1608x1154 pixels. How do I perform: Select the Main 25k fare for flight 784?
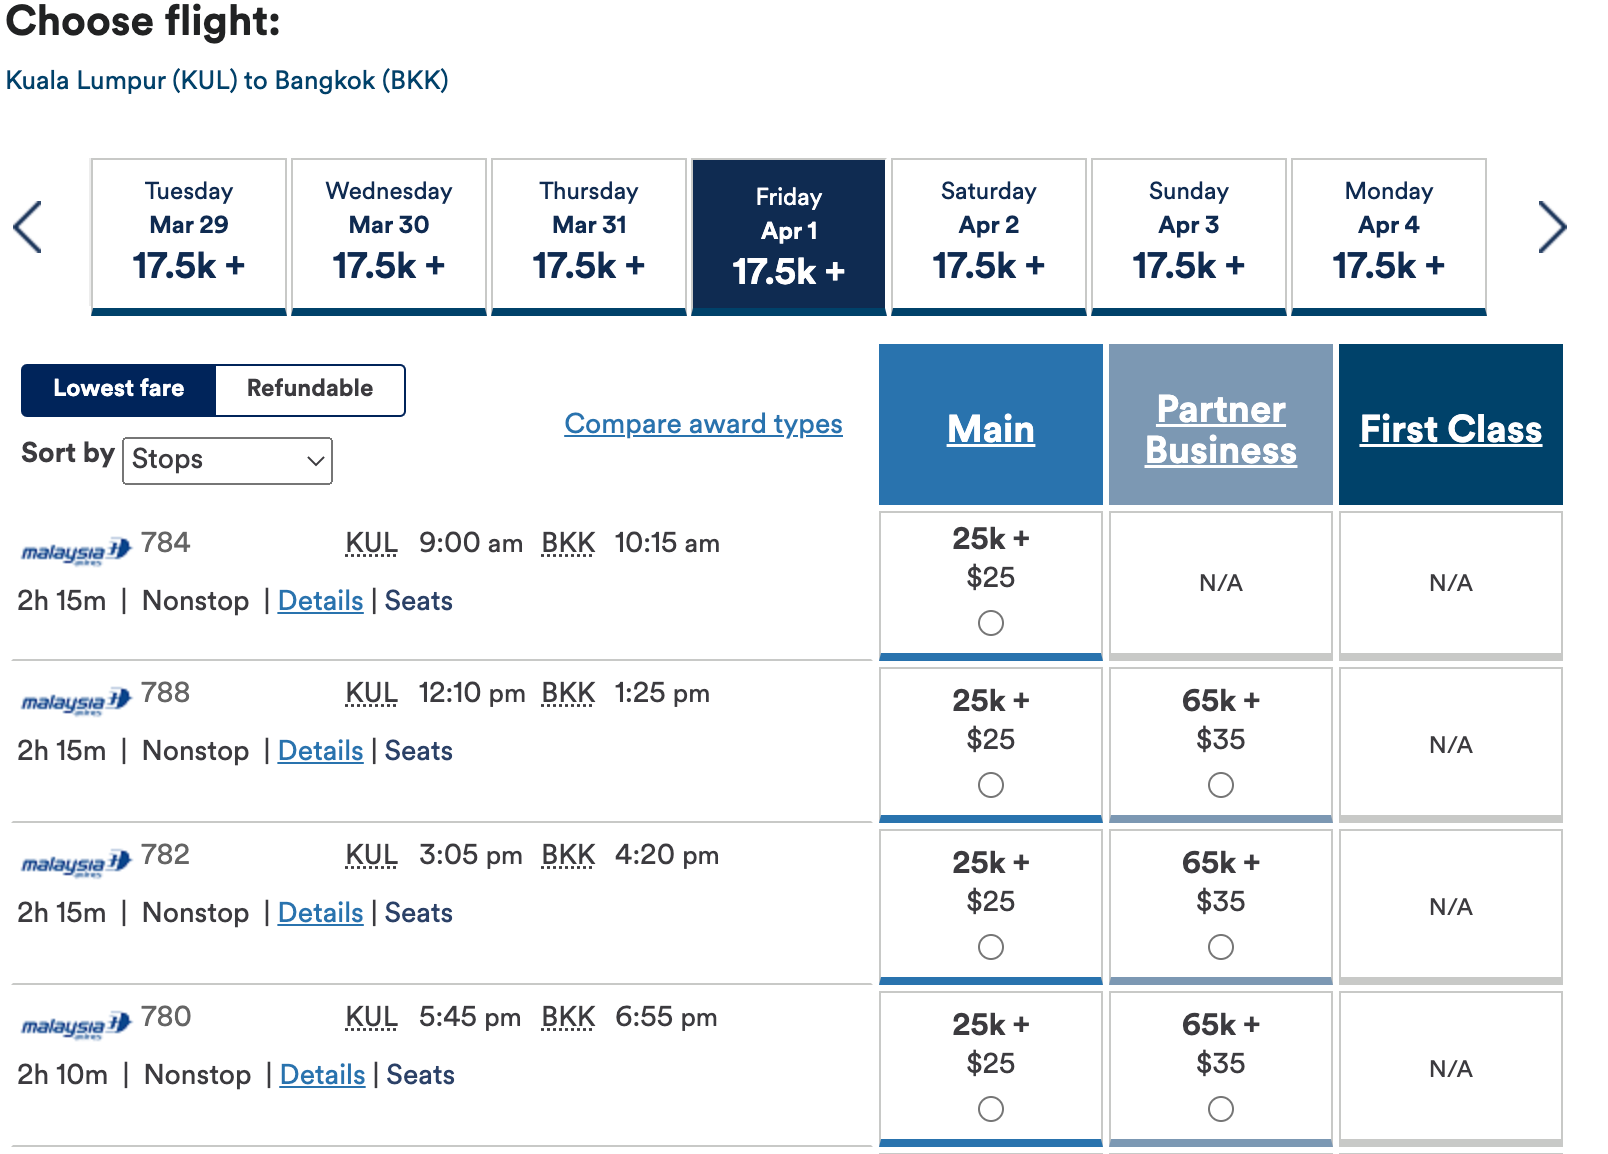pyautogui.click(x=989, y=623)
